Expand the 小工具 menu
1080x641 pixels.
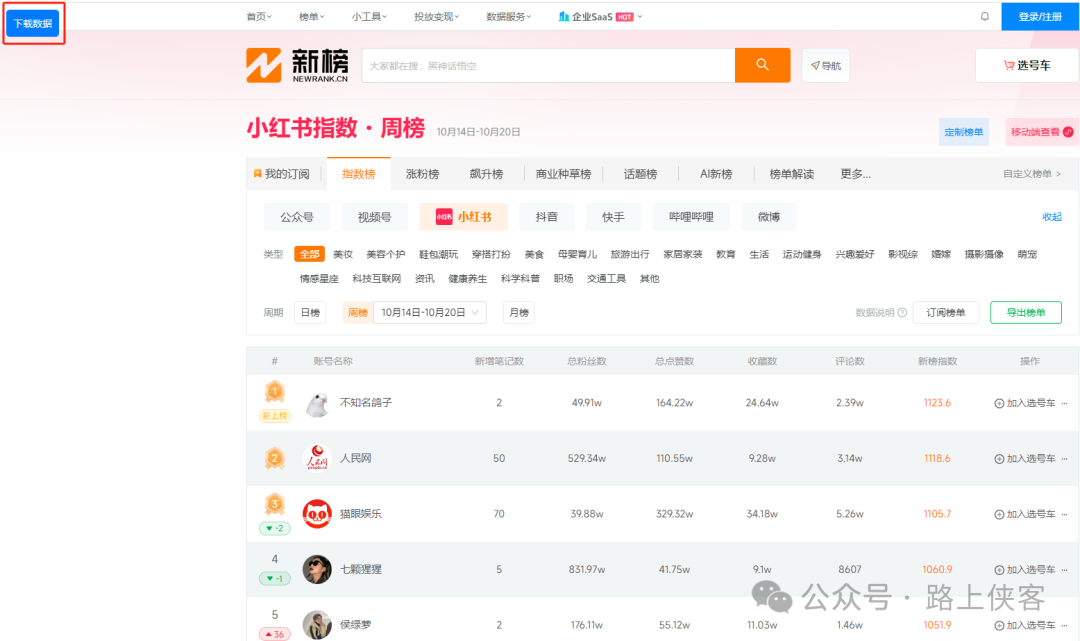point(369,17)
